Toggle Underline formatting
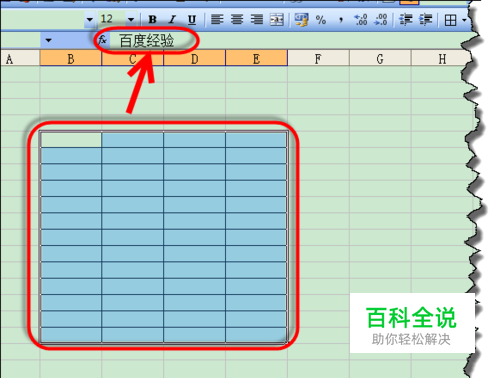Screen dimensions: 500x378 [192, 20]
